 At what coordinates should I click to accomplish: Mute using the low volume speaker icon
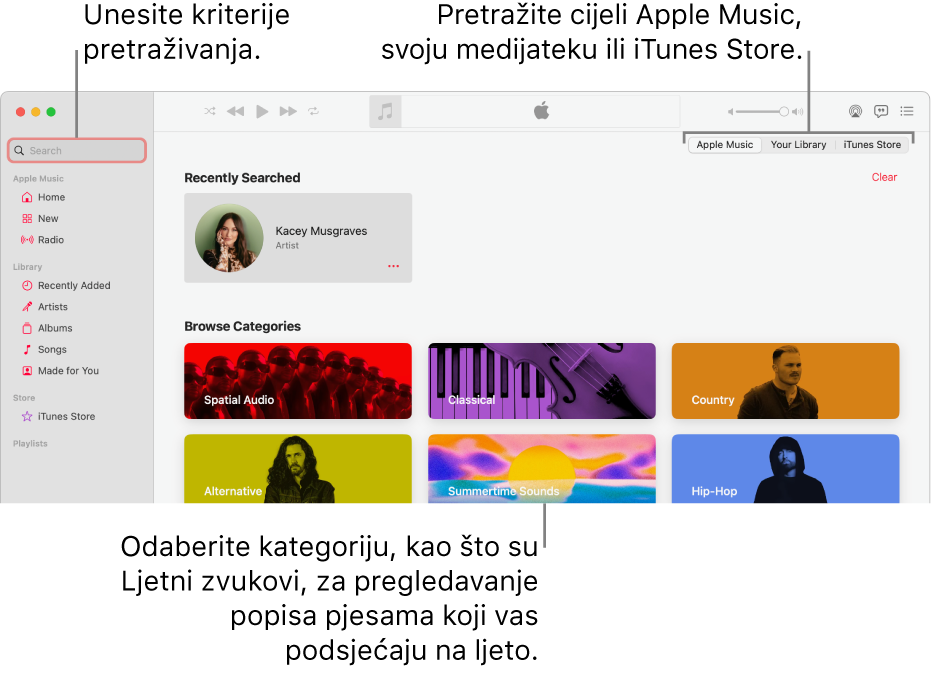[731, 111]
